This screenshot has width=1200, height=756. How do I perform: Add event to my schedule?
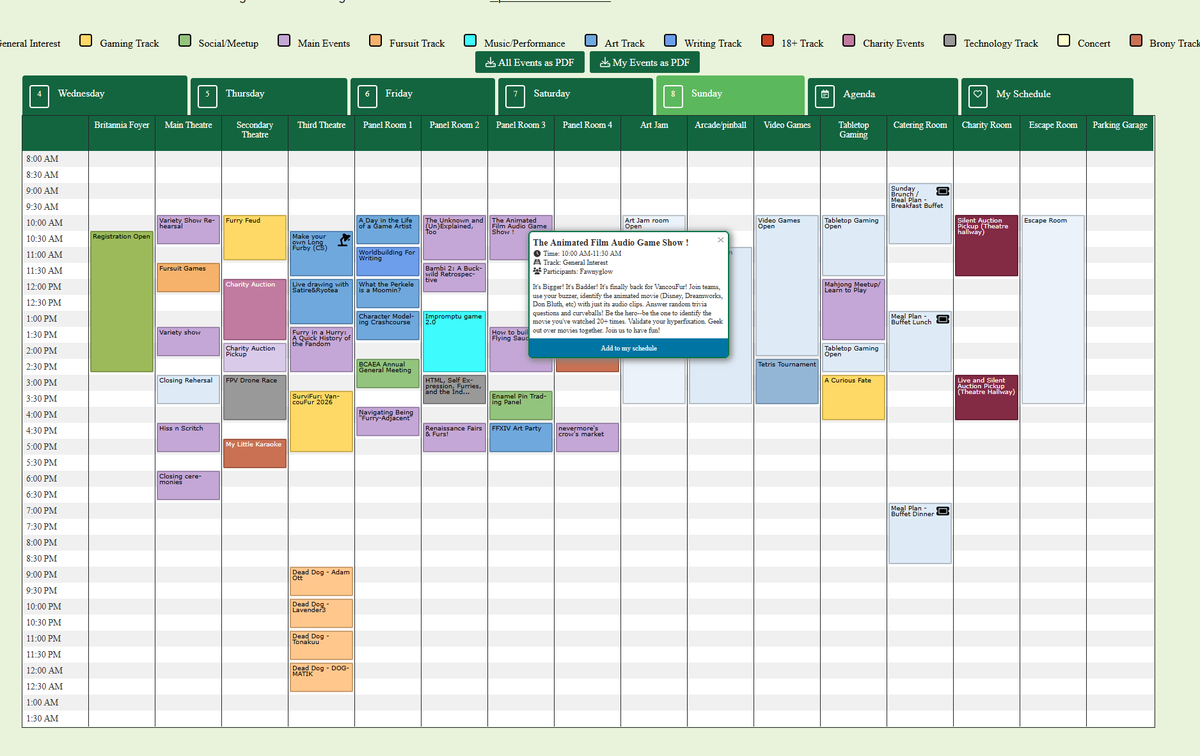click(628, 348)
